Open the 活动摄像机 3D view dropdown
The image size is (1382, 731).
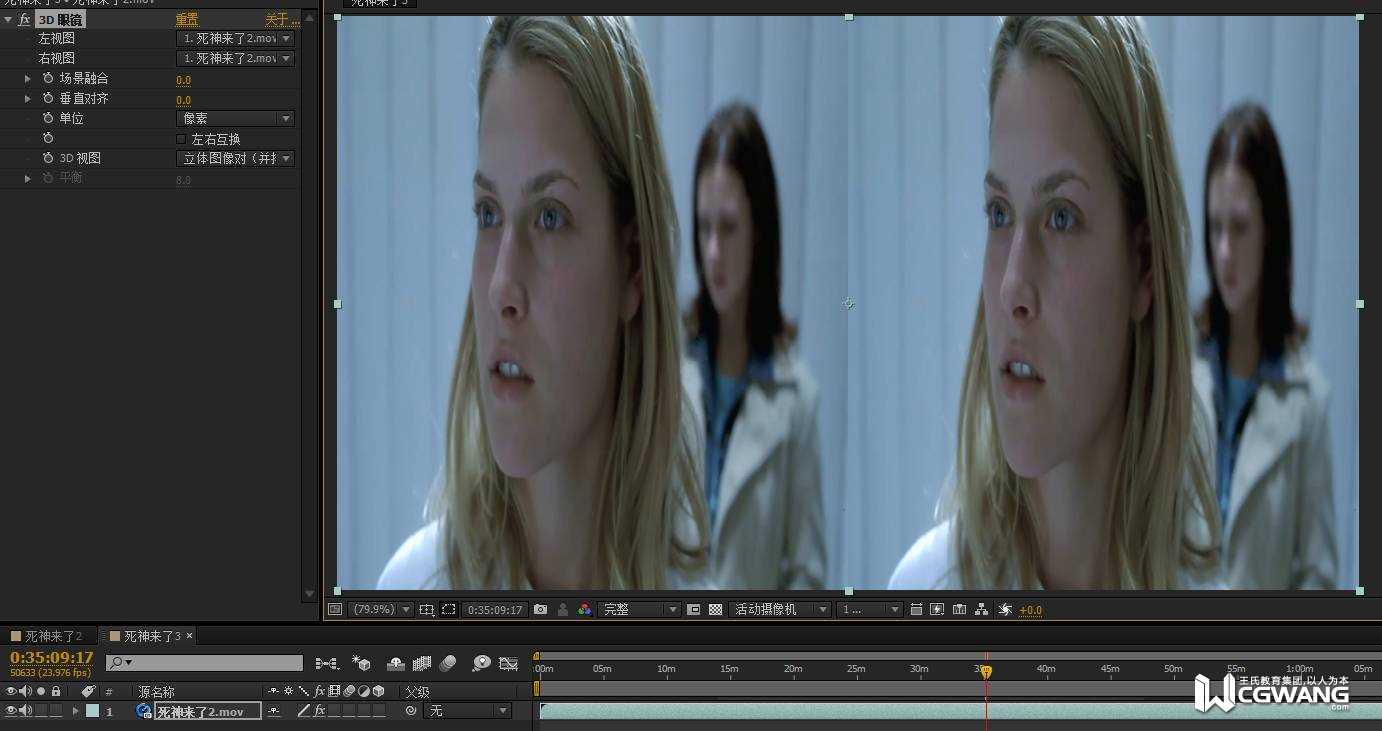click(780, 609)
